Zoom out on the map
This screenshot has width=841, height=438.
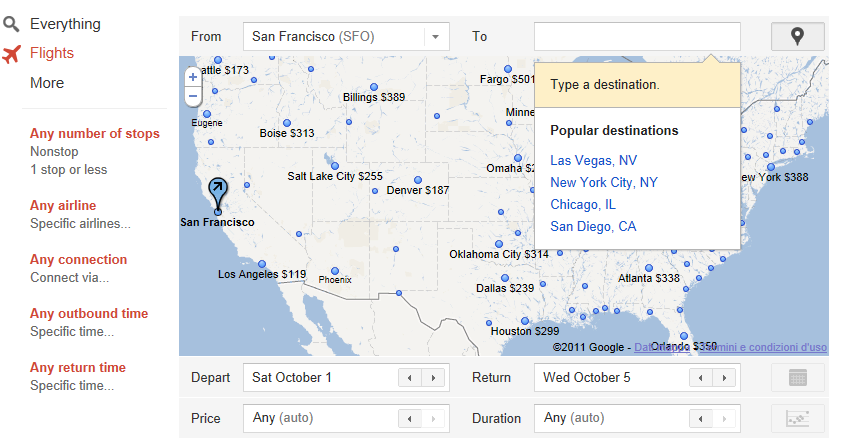click(192, 96)
